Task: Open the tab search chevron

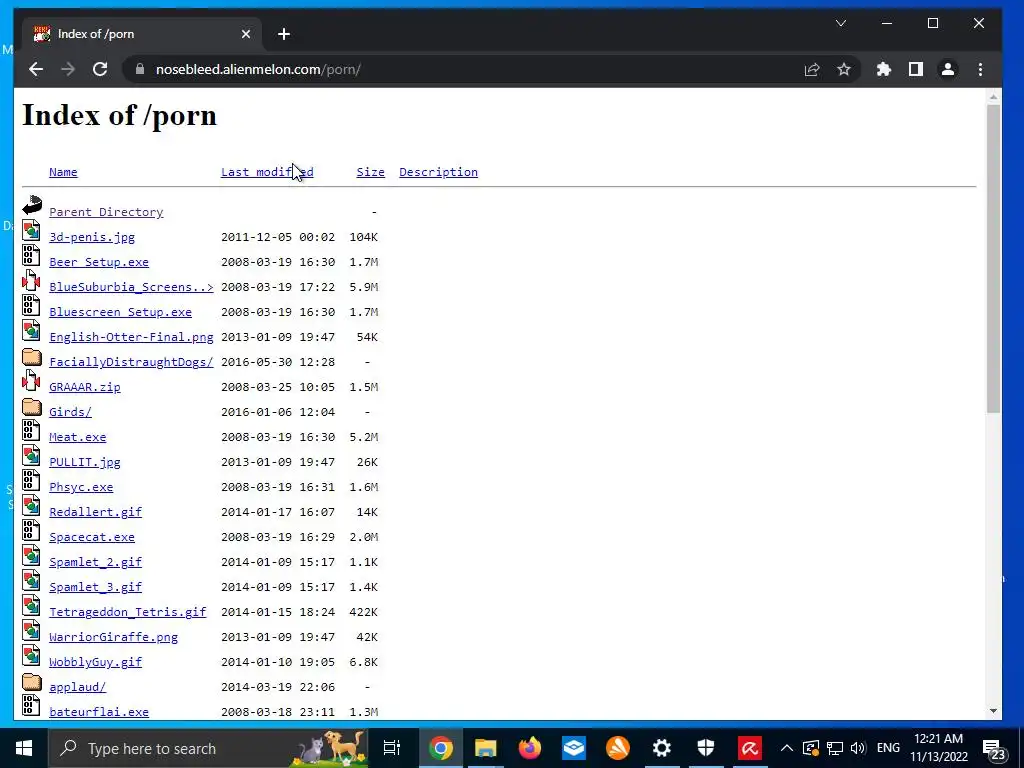Action: point(841,24)
